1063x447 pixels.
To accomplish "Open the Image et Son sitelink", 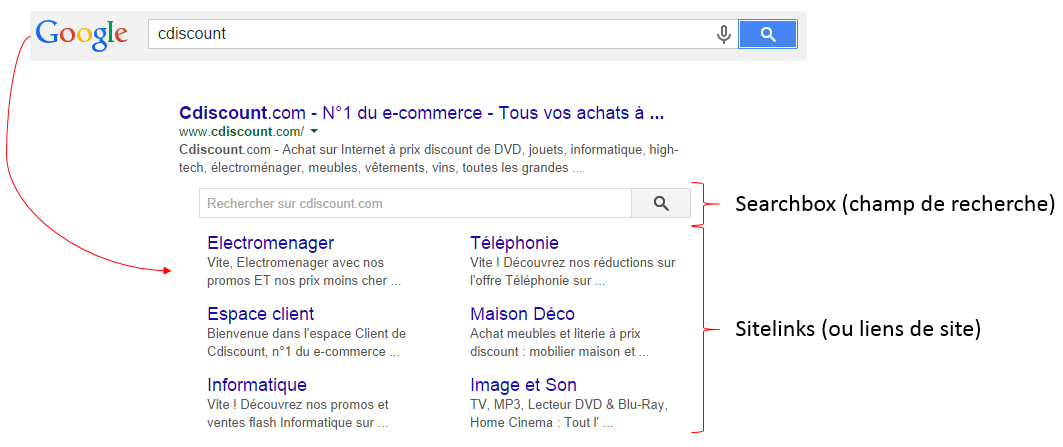I will pyautogui.click(x=523, y=385).
